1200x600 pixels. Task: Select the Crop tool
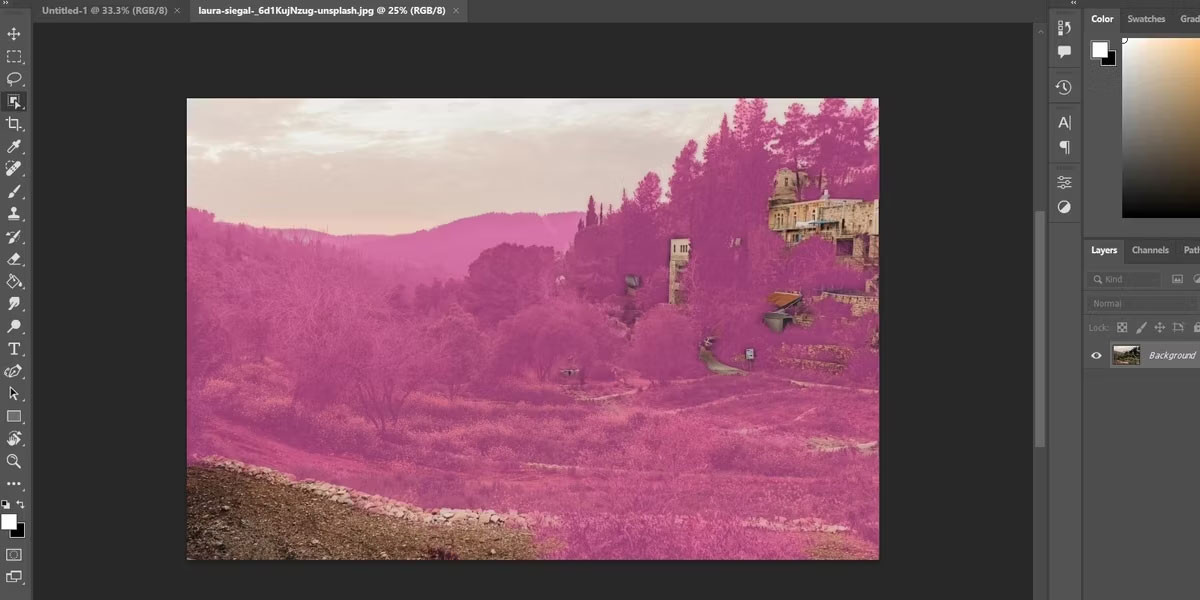click(x=14, y=124)
